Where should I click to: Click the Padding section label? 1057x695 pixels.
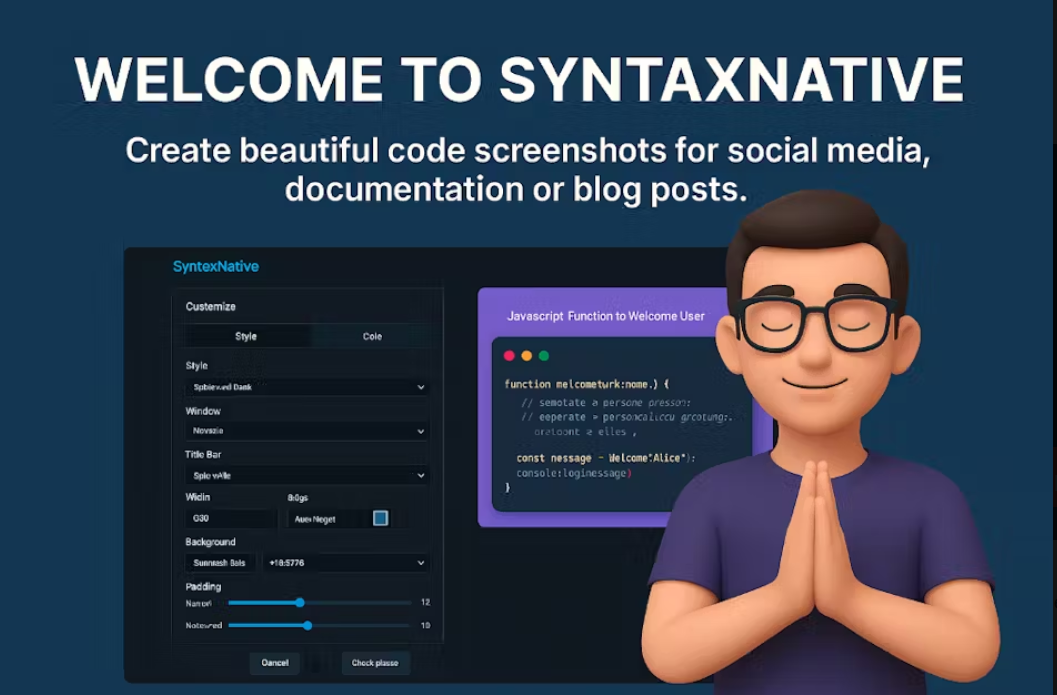click(x=203, y=586)
